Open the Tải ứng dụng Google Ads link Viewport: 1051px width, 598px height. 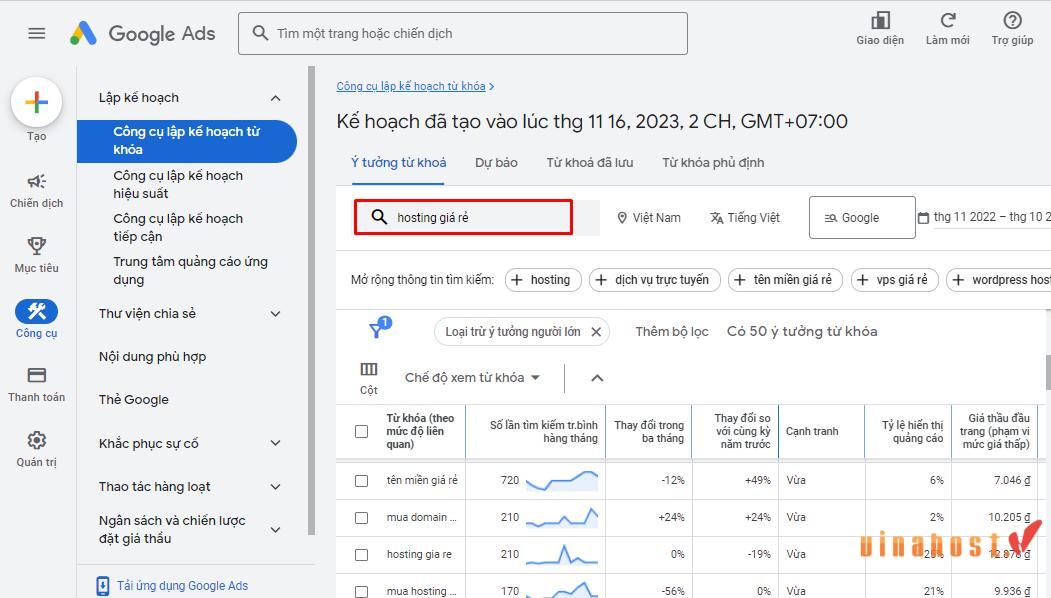coord(181,585)
